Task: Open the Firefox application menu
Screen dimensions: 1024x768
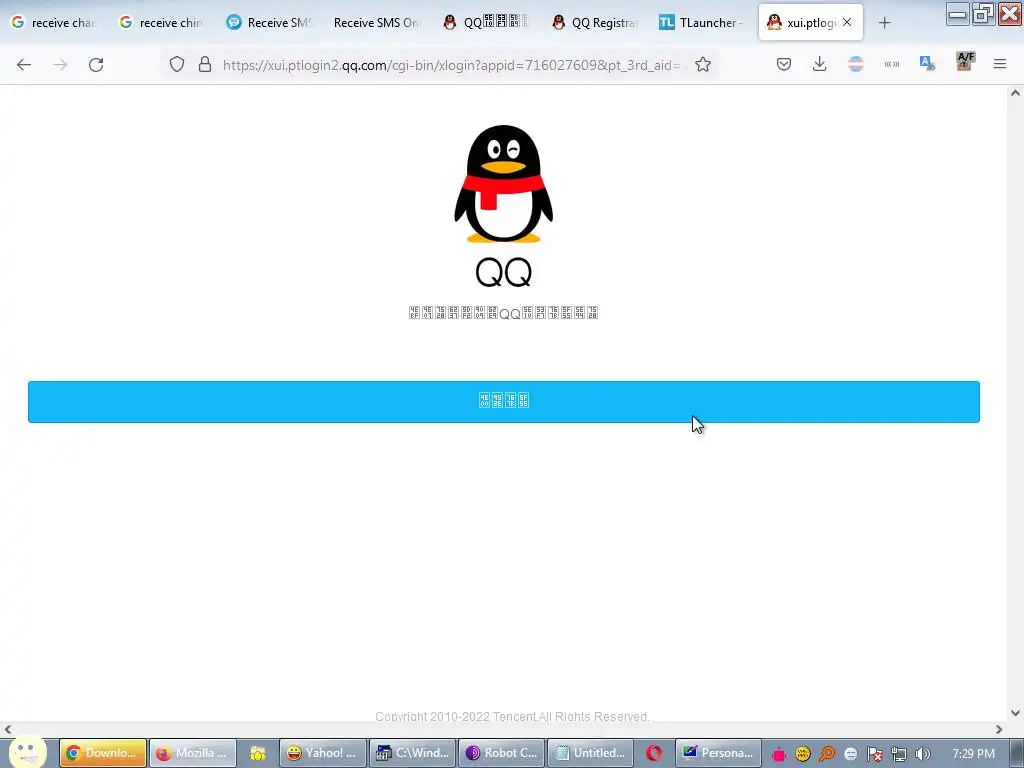Action: (x=1000, y=64)
